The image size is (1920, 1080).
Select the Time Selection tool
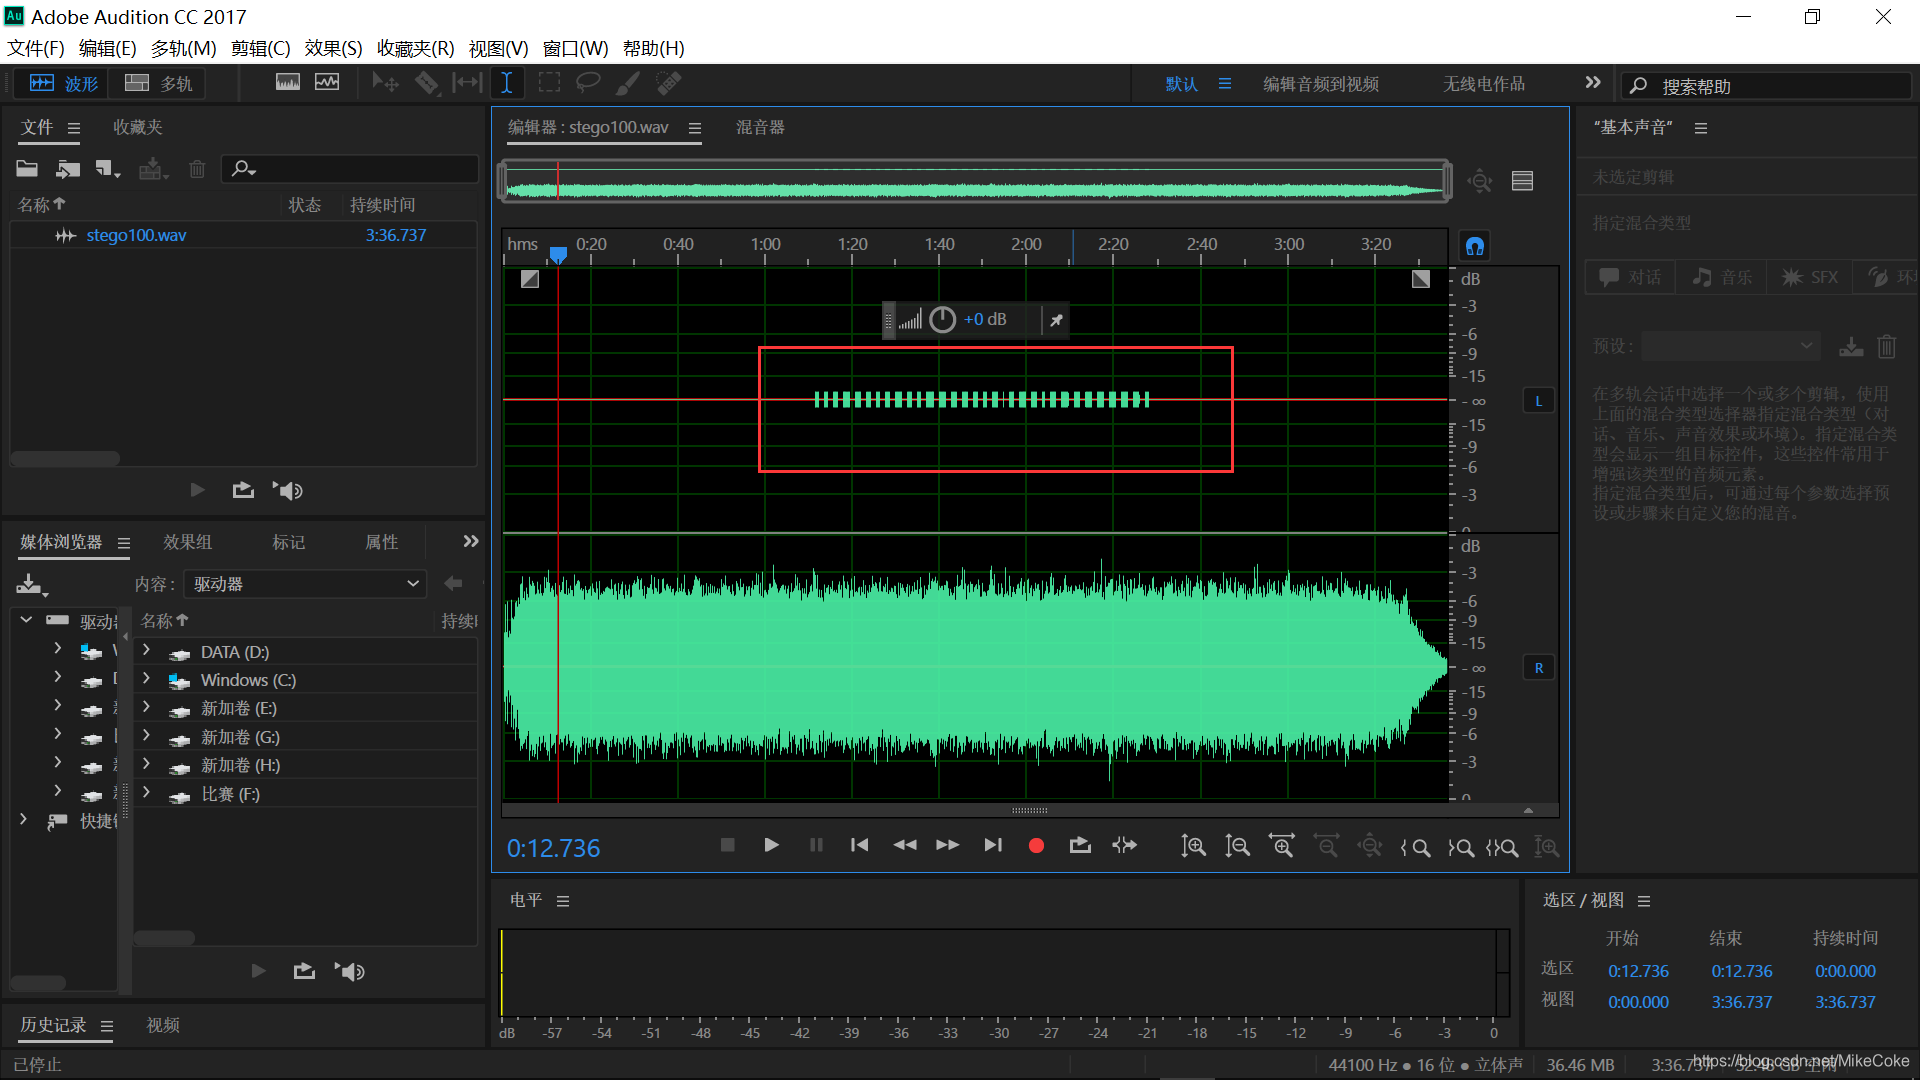pos(507,83)
